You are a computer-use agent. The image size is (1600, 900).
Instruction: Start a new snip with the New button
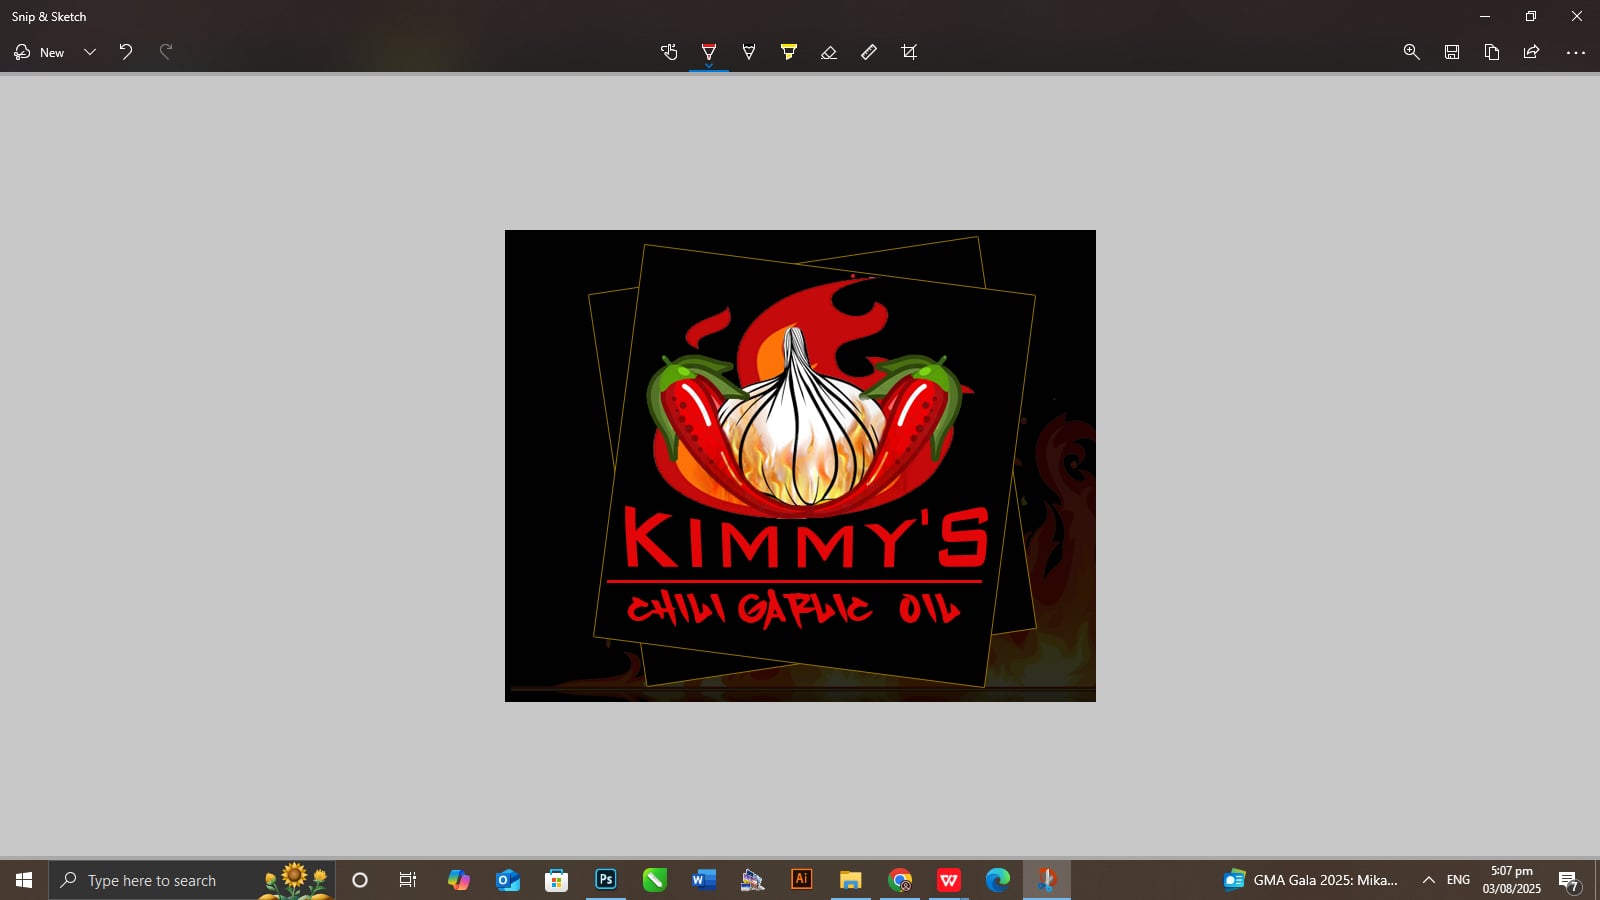coord(39,52)
